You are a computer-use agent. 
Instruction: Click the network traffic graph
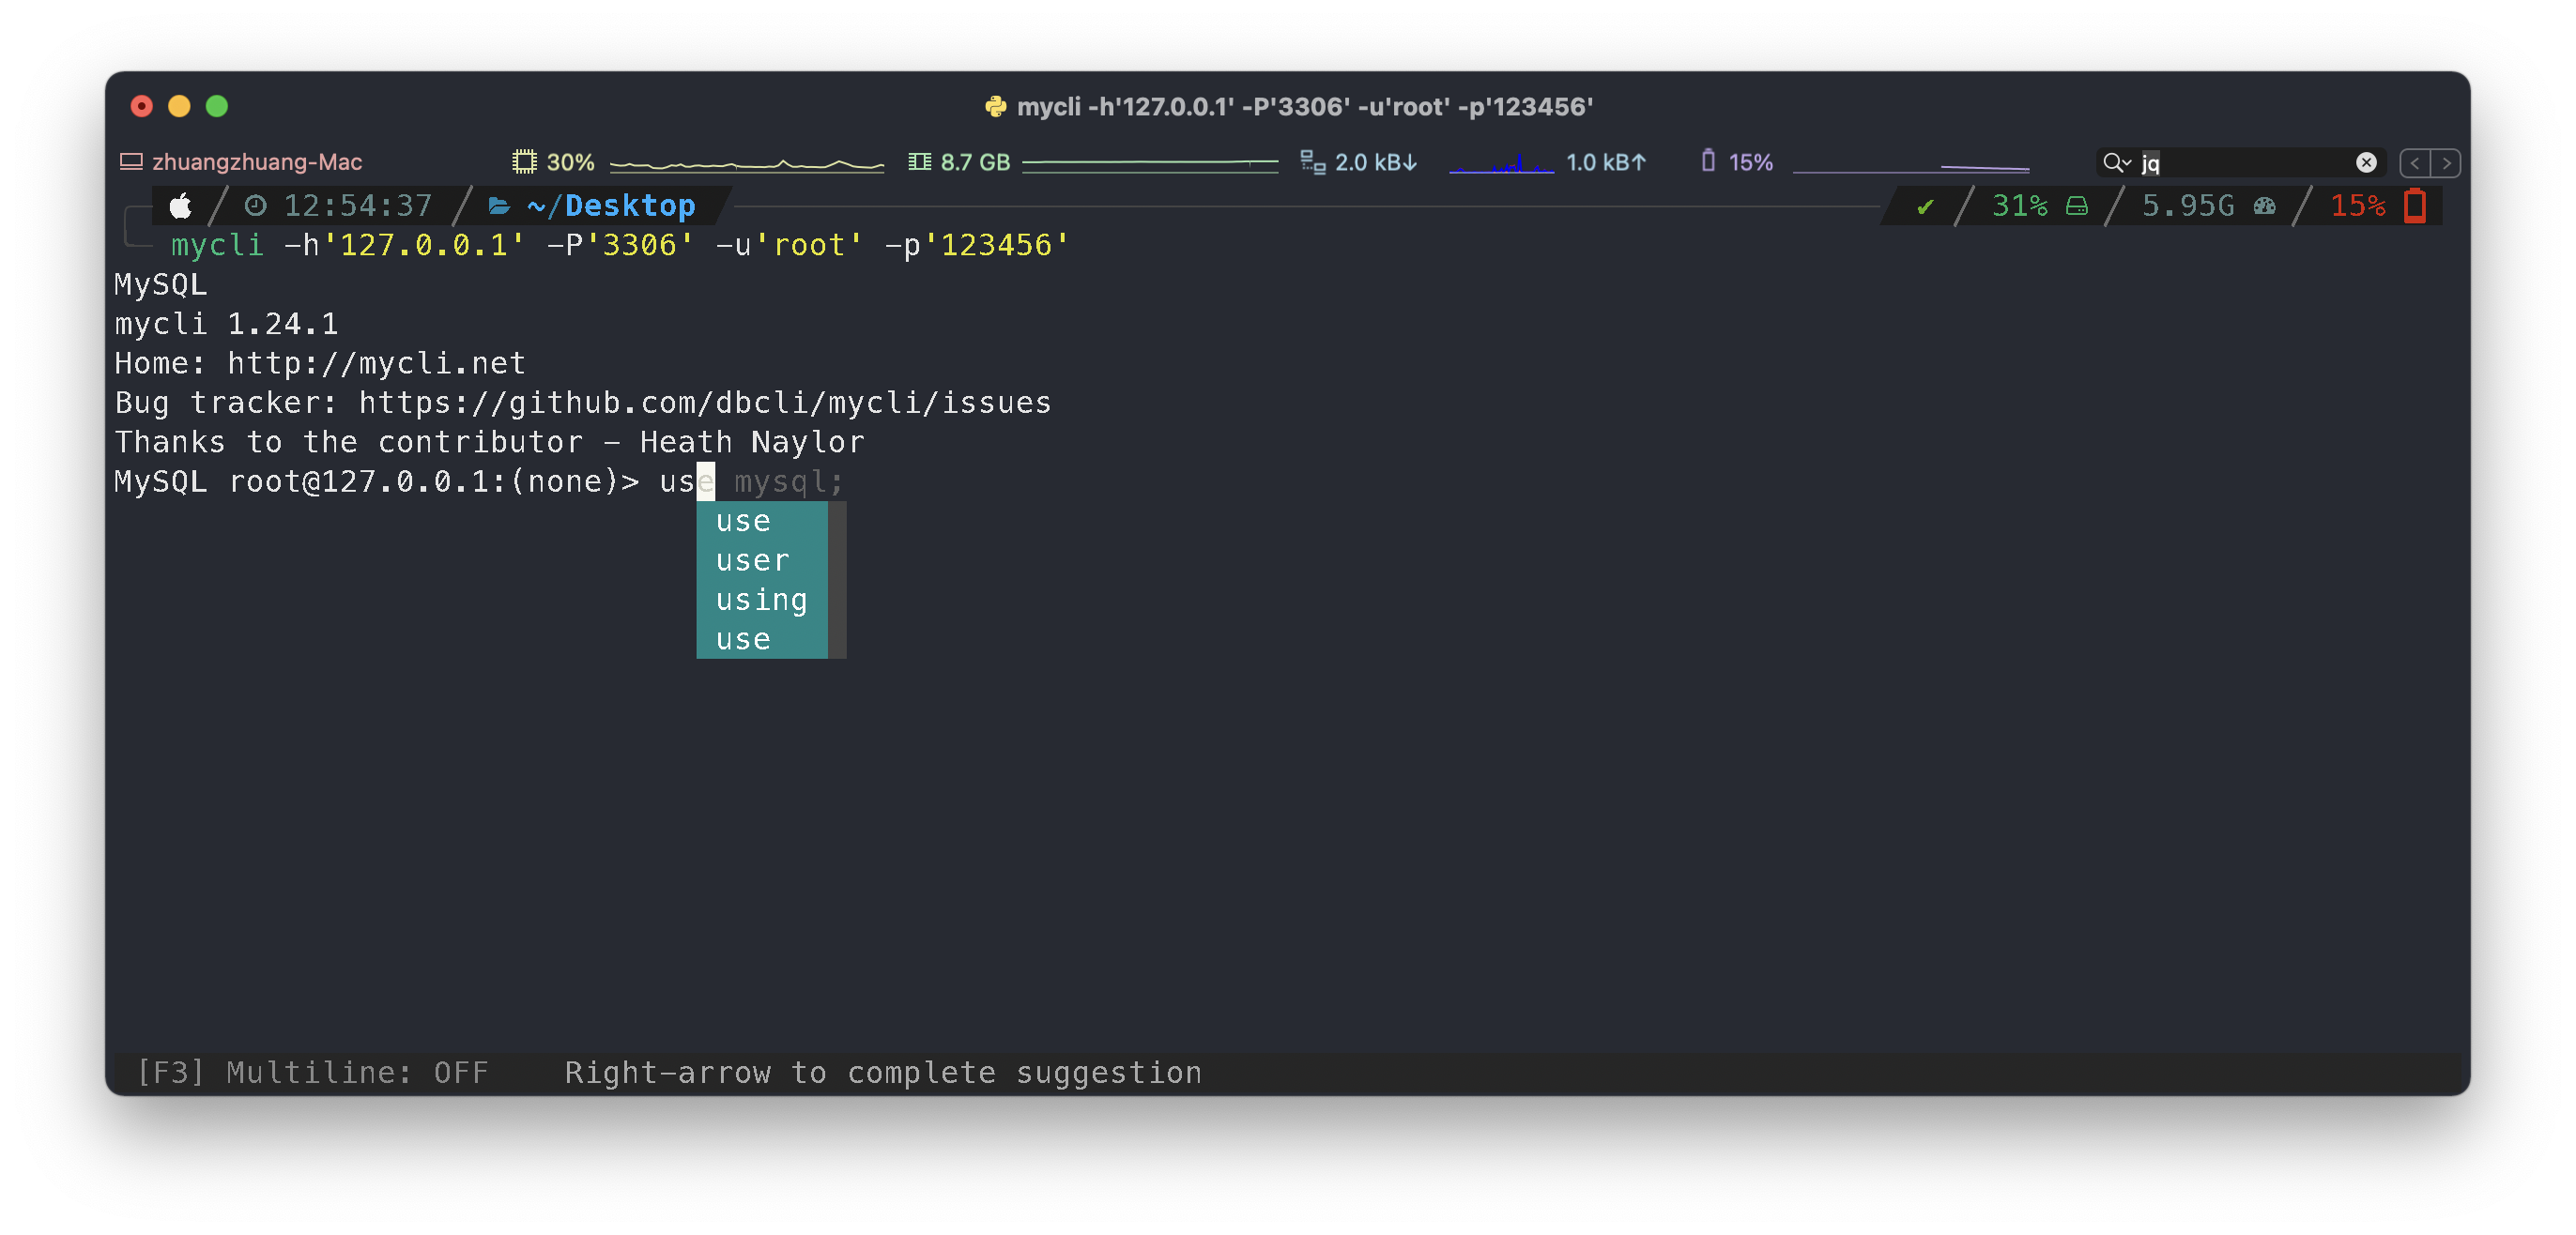1501,163
